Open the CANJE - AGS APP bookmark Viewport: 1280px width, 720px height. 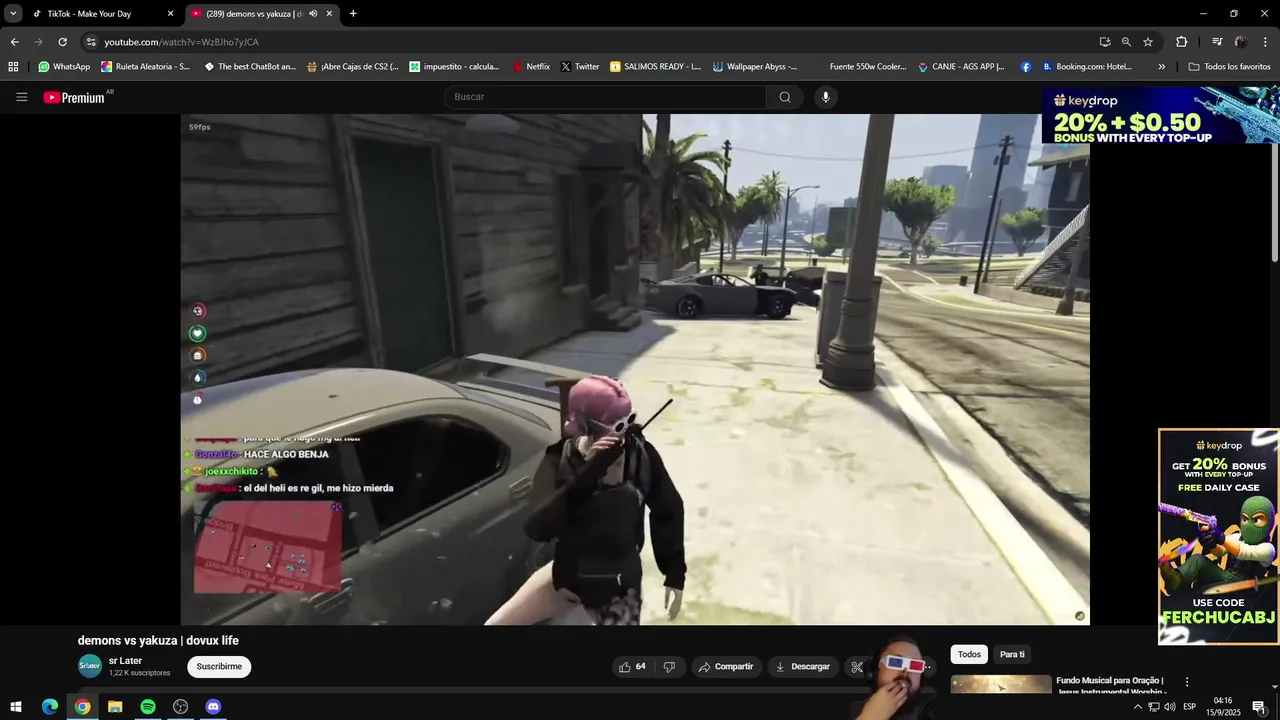(962, 67)
